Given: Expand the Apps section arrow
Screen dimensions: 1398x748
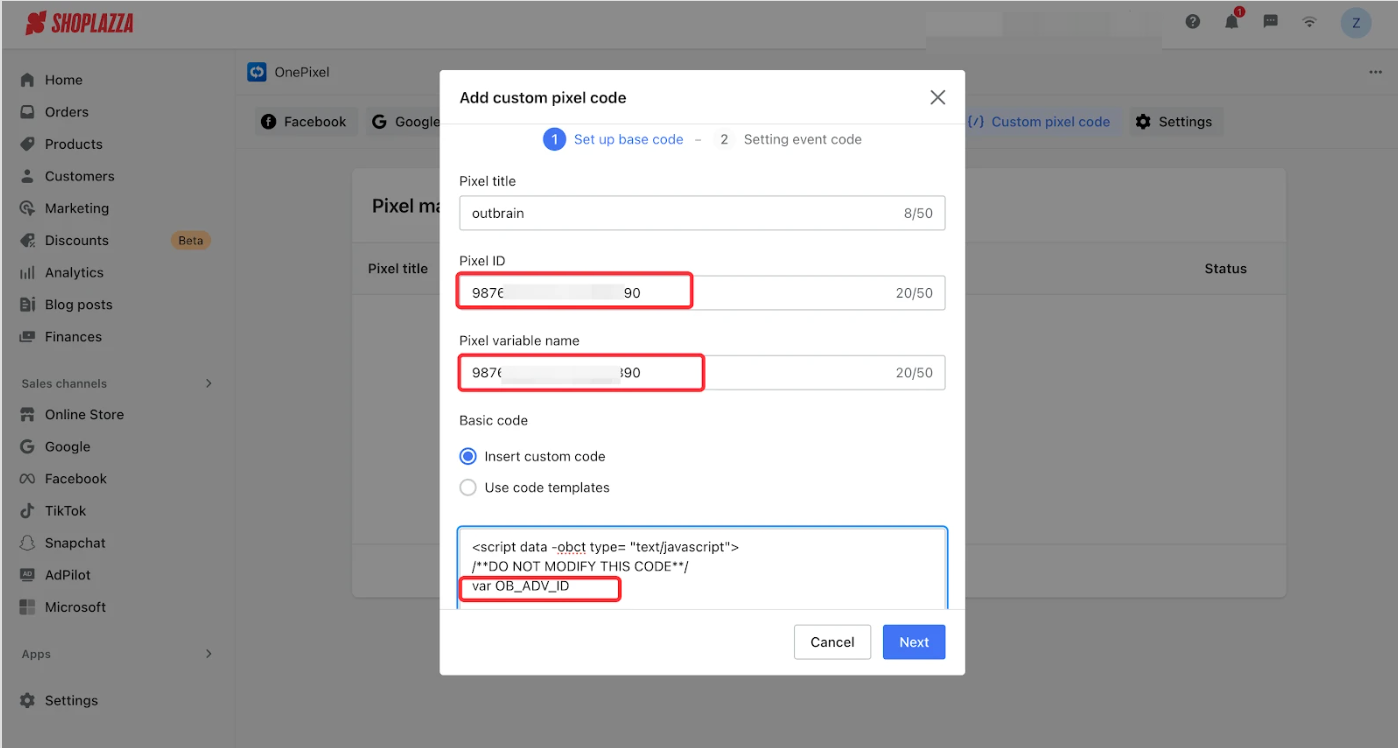Looking at the screenshot, I should (208, 654).
